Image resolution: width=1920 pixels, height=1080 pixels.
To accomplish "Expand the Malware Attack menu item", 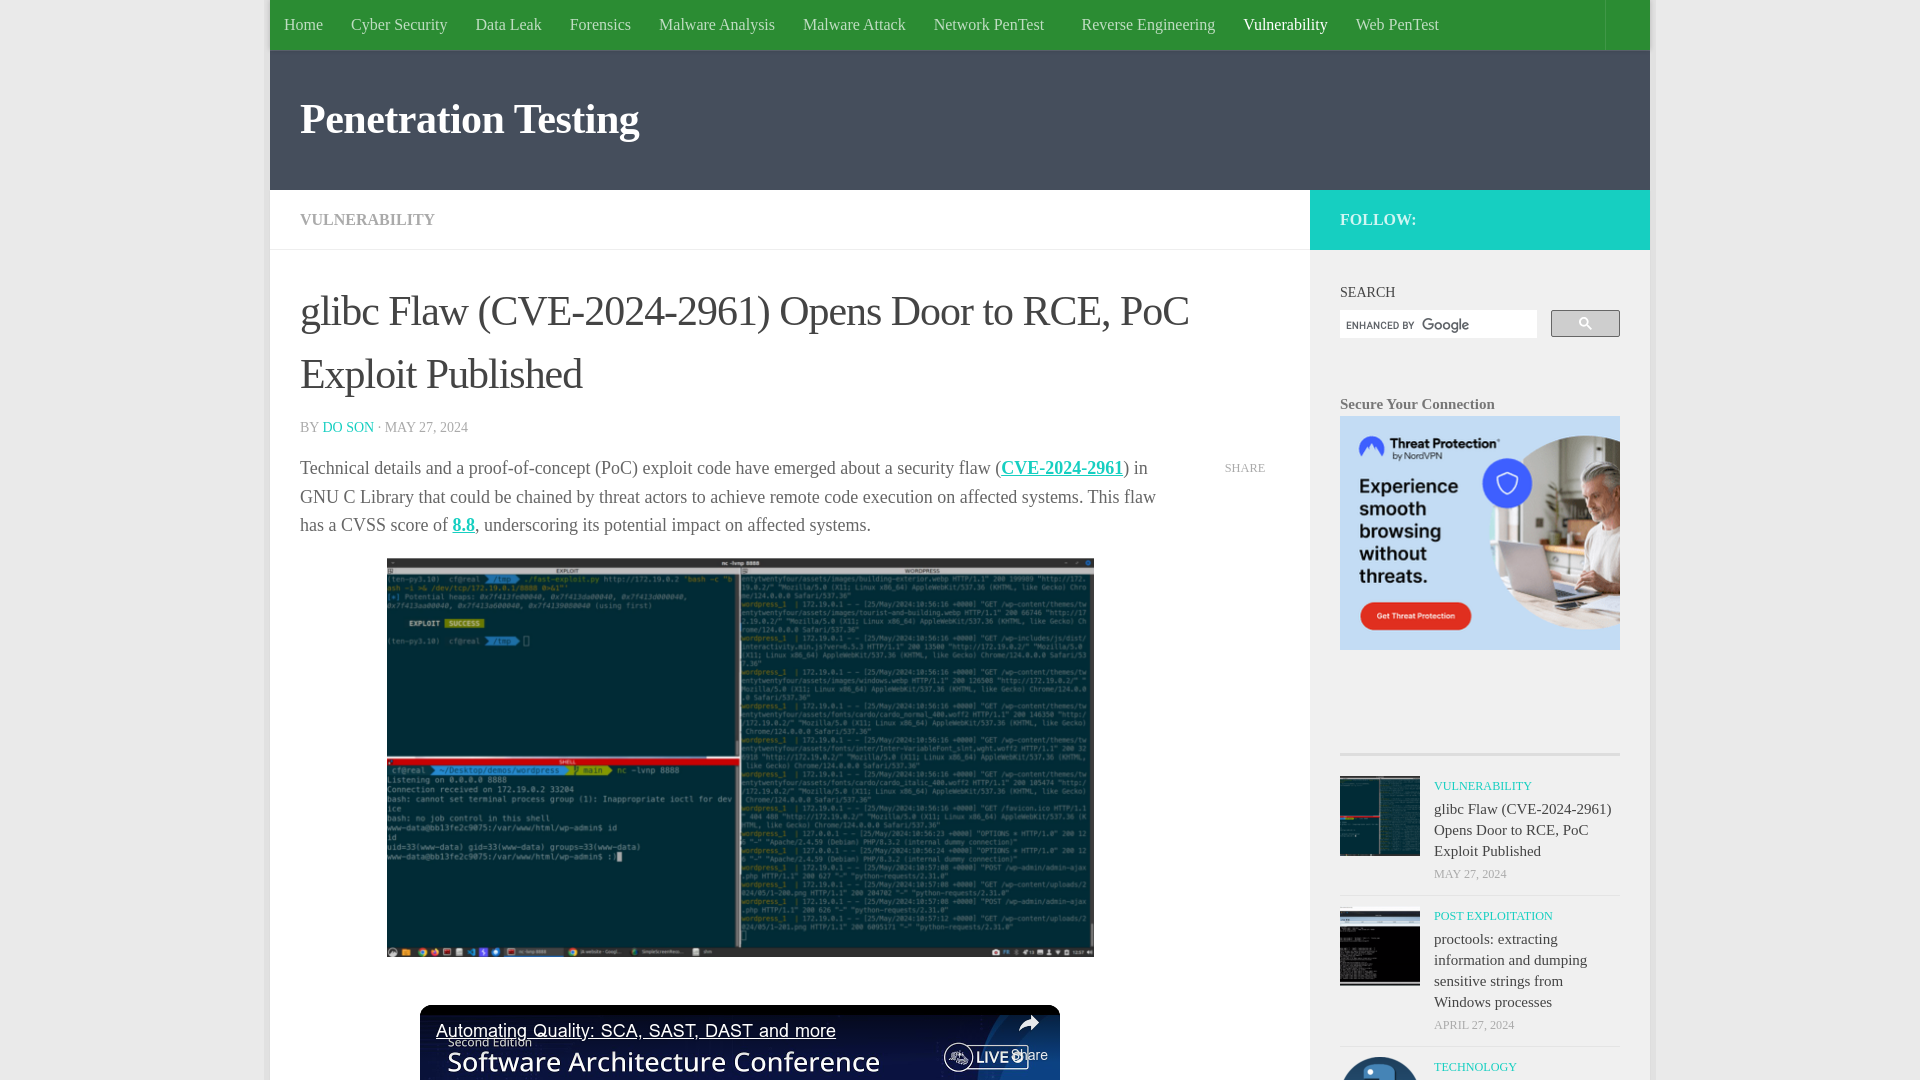I will pos(853,24).
